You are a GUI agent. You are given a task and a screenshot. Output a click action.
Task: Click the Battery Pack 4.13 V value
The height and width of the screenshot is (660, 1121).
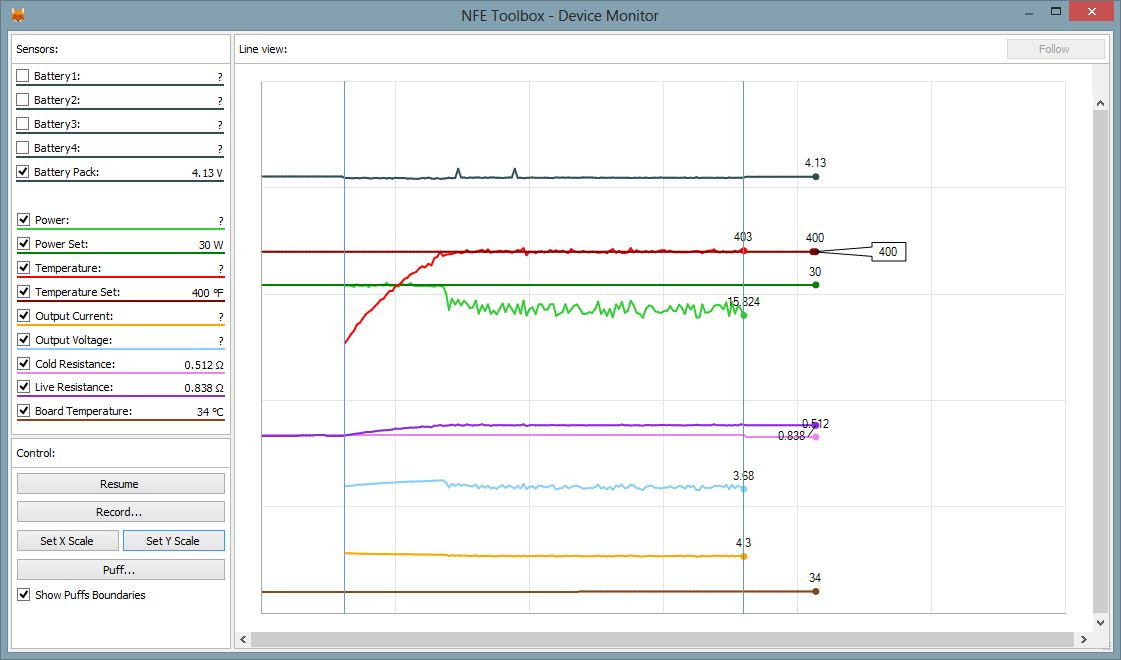(x=207, y=172)
